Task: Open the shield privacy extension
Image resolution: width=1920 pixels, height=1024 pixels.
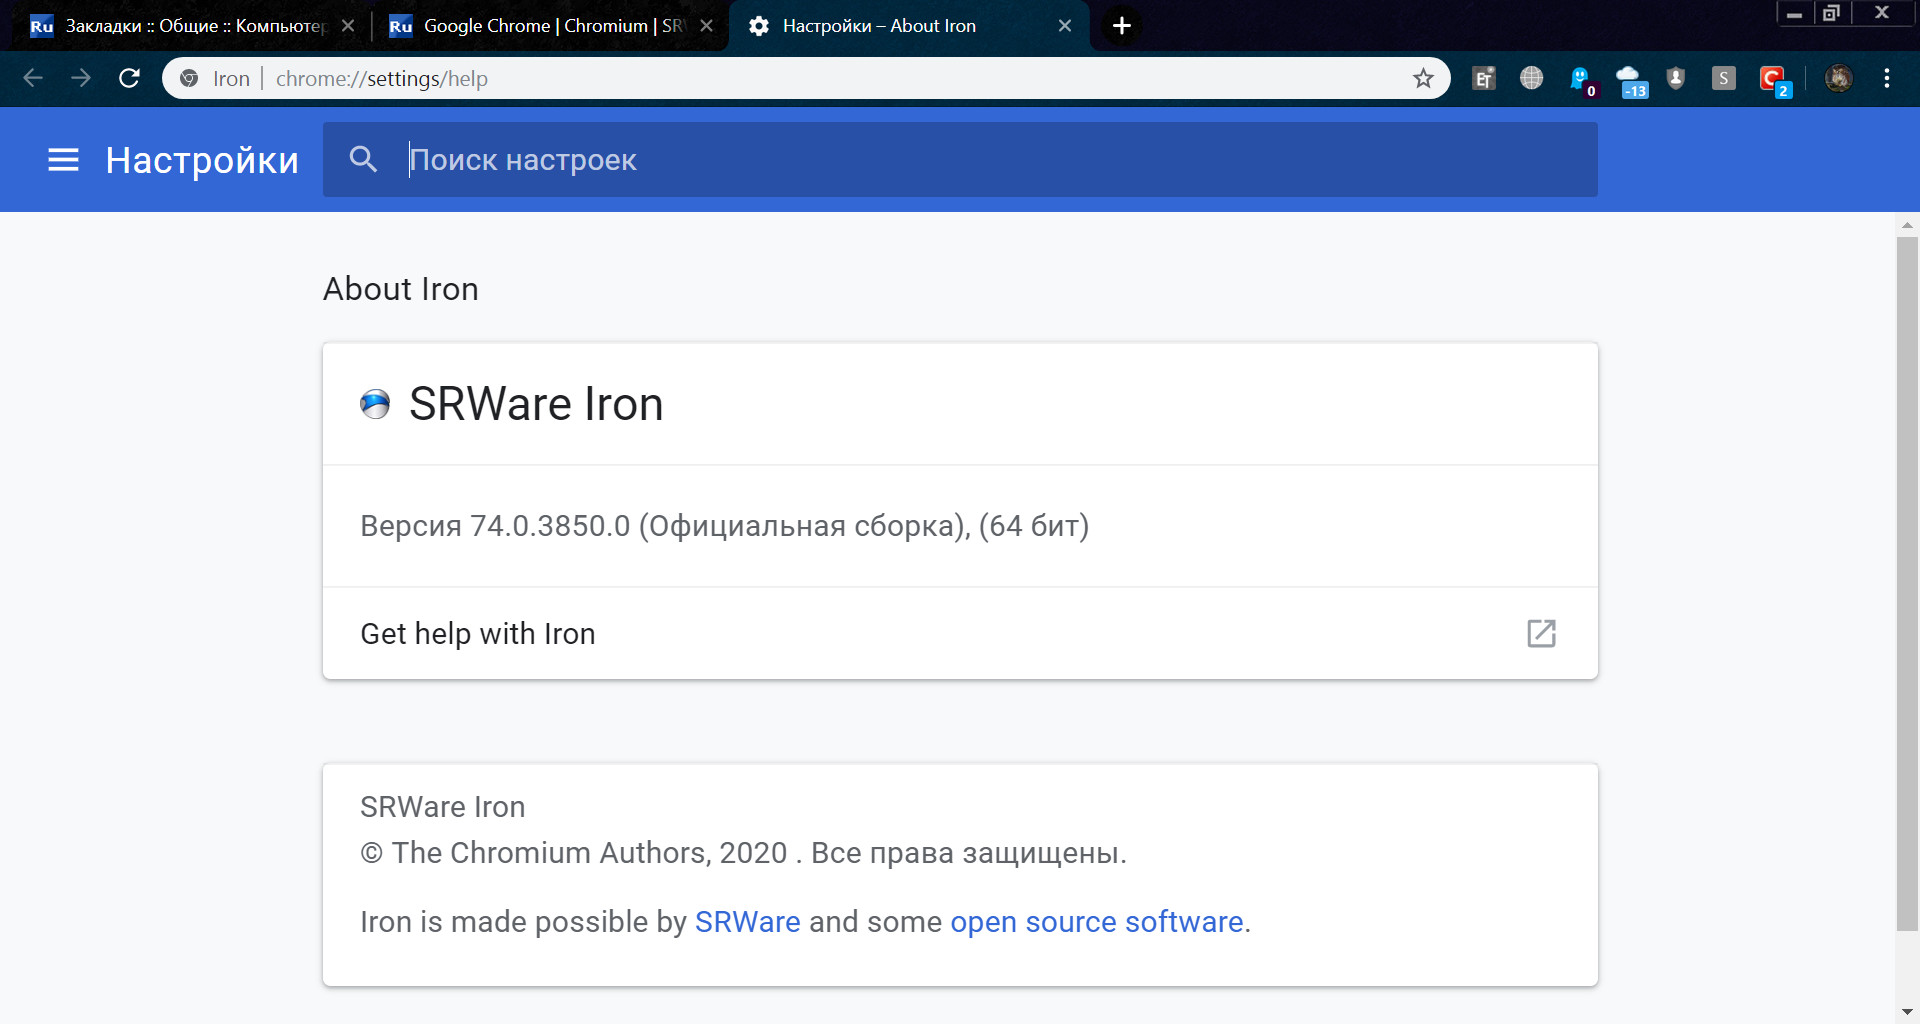Action: click(1676, 78)
